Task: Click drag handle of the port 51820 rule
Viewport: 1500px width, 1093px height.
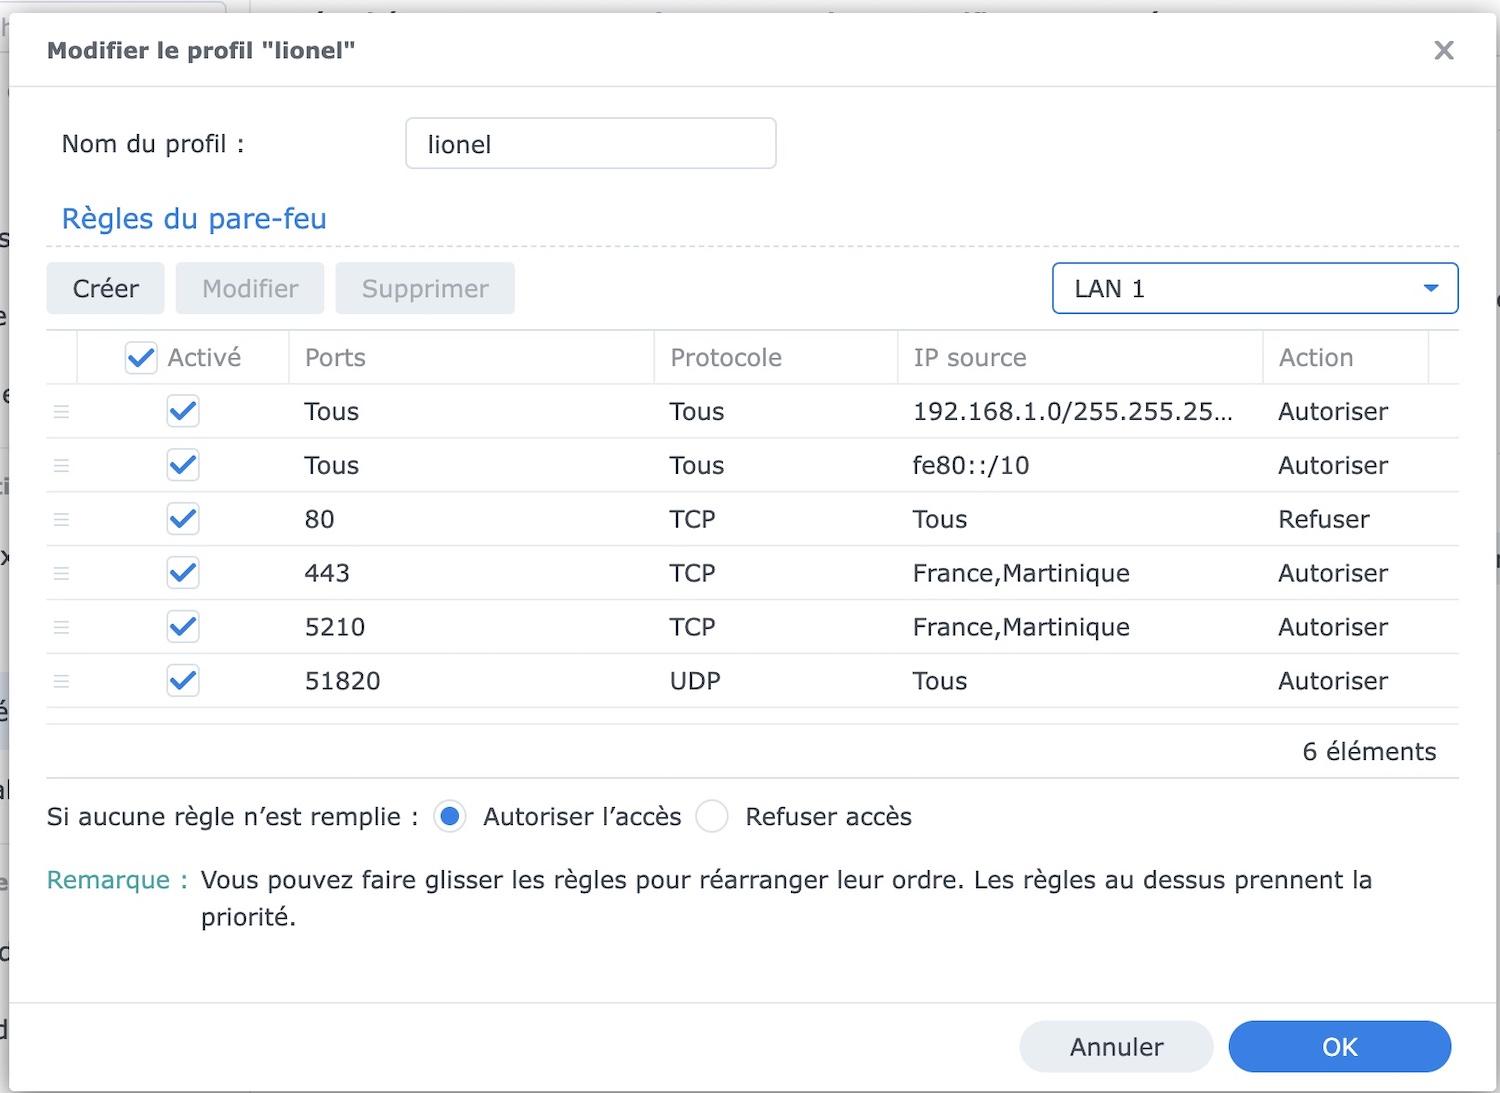Action: click(61, 681)
